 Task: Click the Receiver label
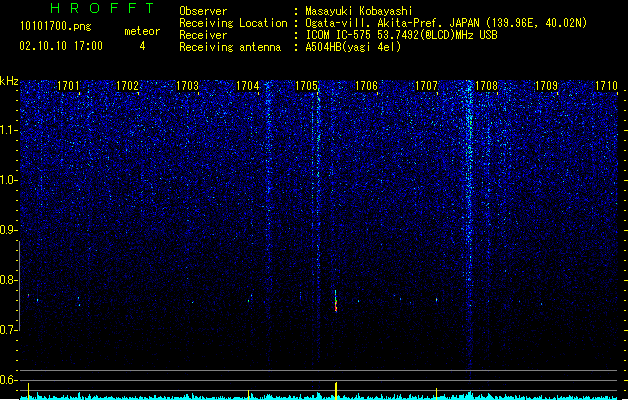coord(203,35)
